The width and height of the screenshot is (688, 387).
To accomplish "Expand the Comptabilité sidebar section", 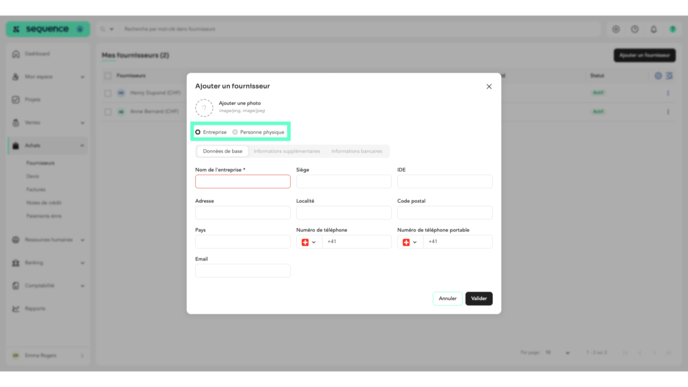I will [82, 286].
